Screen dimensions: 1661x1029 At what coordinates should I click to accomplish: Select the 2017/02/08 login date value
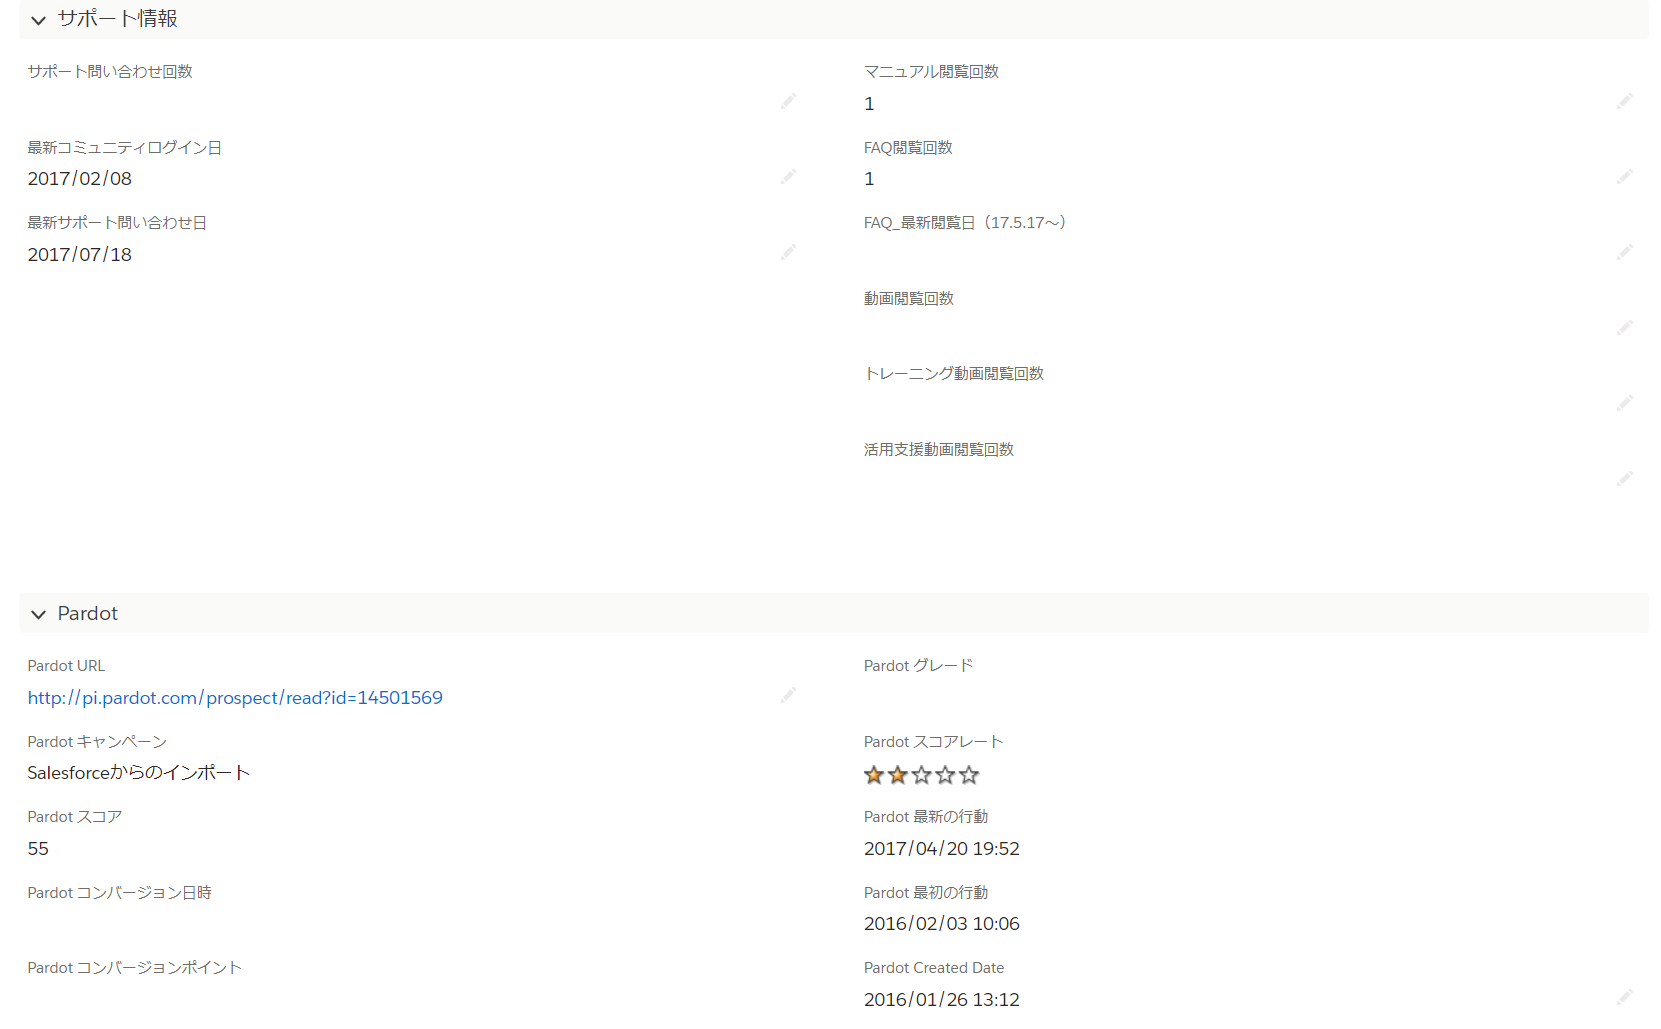pyautogui.click(x=79, y=179)
